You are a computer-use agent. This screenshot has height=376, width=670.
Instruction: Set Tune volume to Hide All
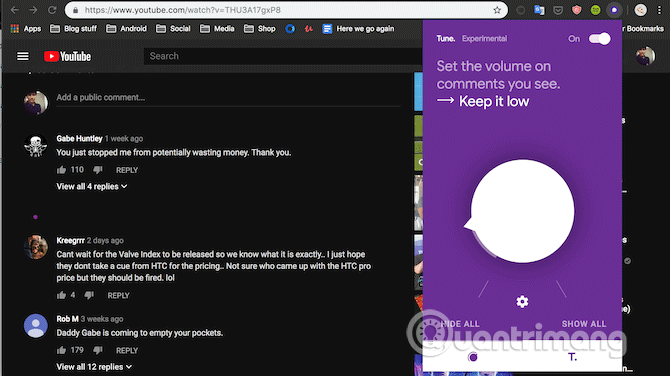pos(460,324)
